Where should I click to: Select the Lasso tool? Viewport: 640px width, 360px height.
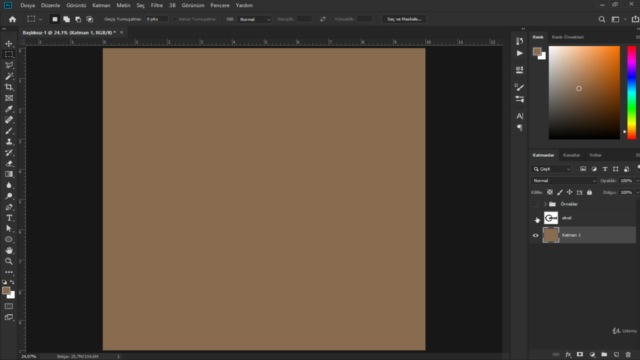[x=9, y=65]
